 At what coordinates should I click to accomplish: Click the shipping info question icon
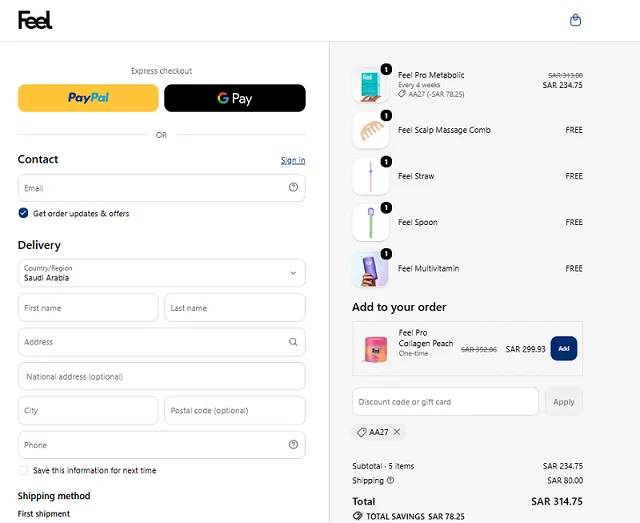390,480
